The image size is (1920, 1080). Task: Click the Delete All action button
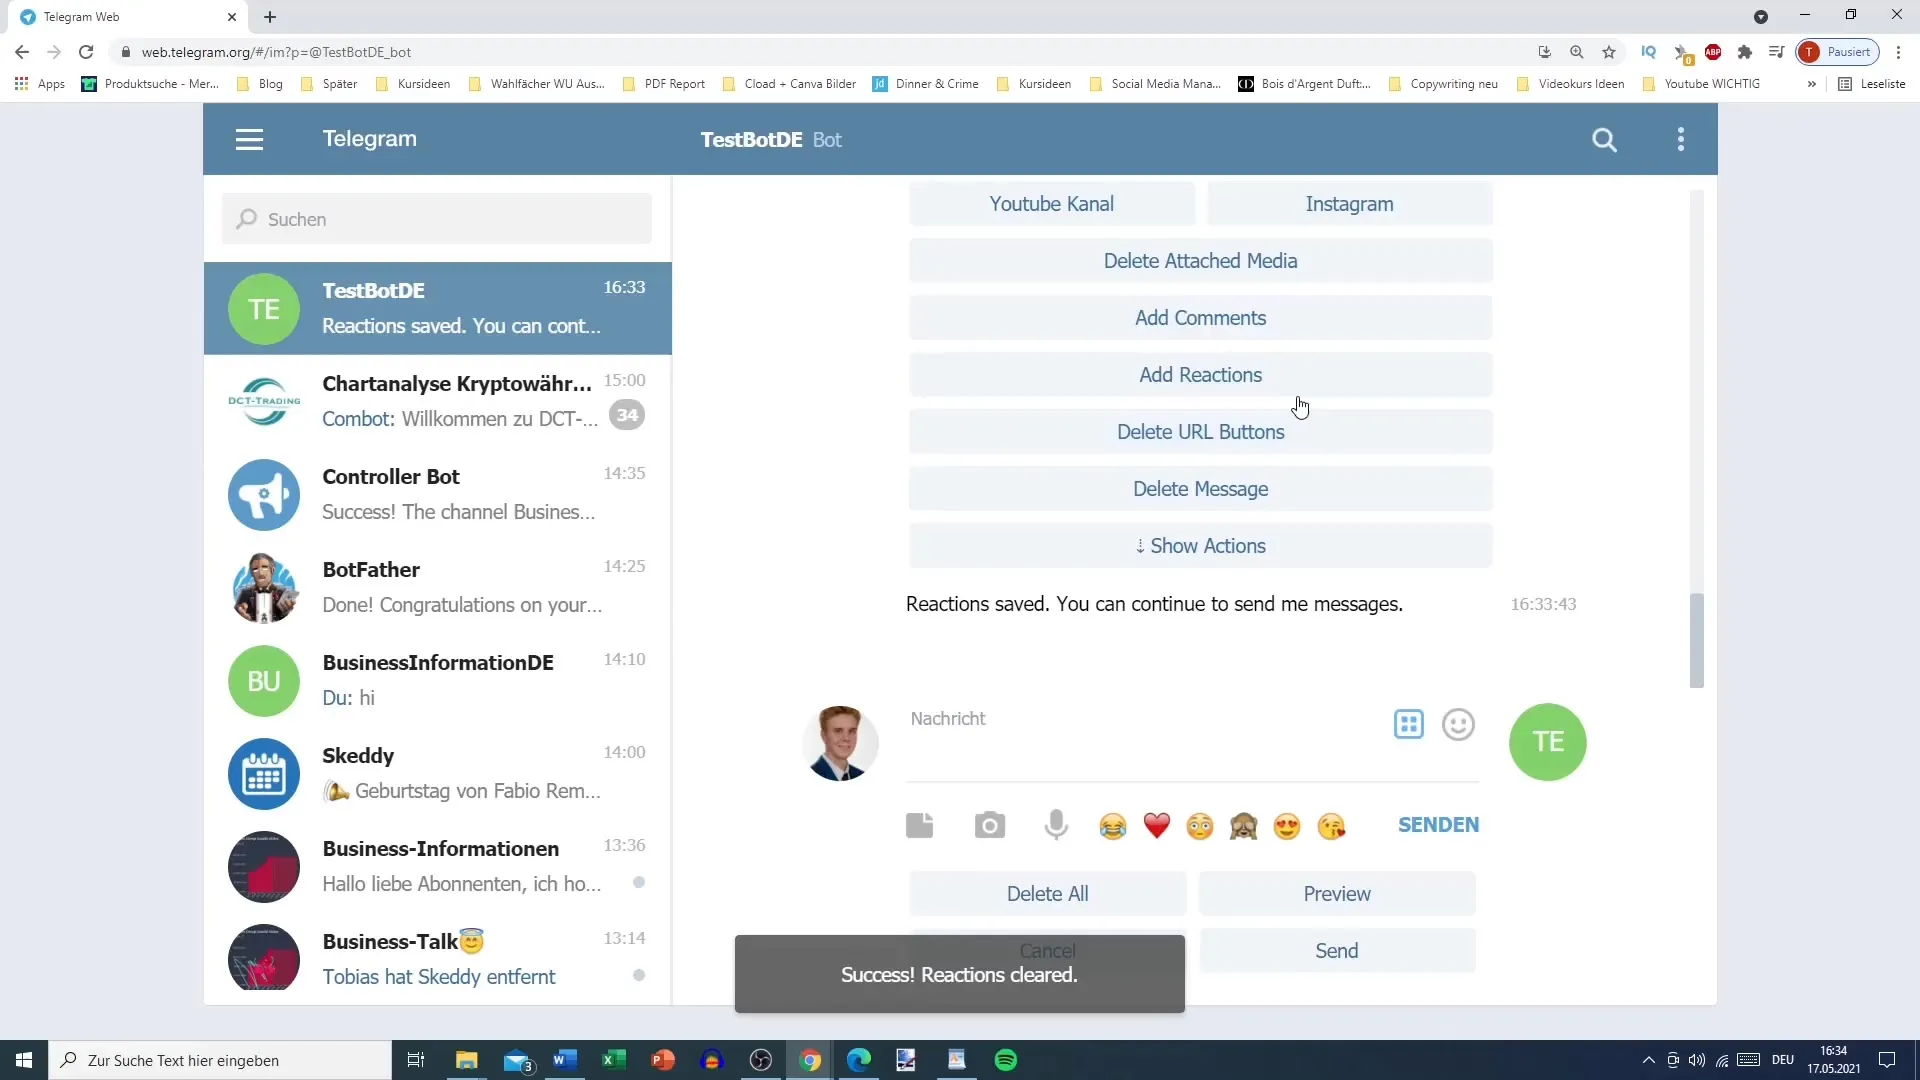pos(1047,893)
